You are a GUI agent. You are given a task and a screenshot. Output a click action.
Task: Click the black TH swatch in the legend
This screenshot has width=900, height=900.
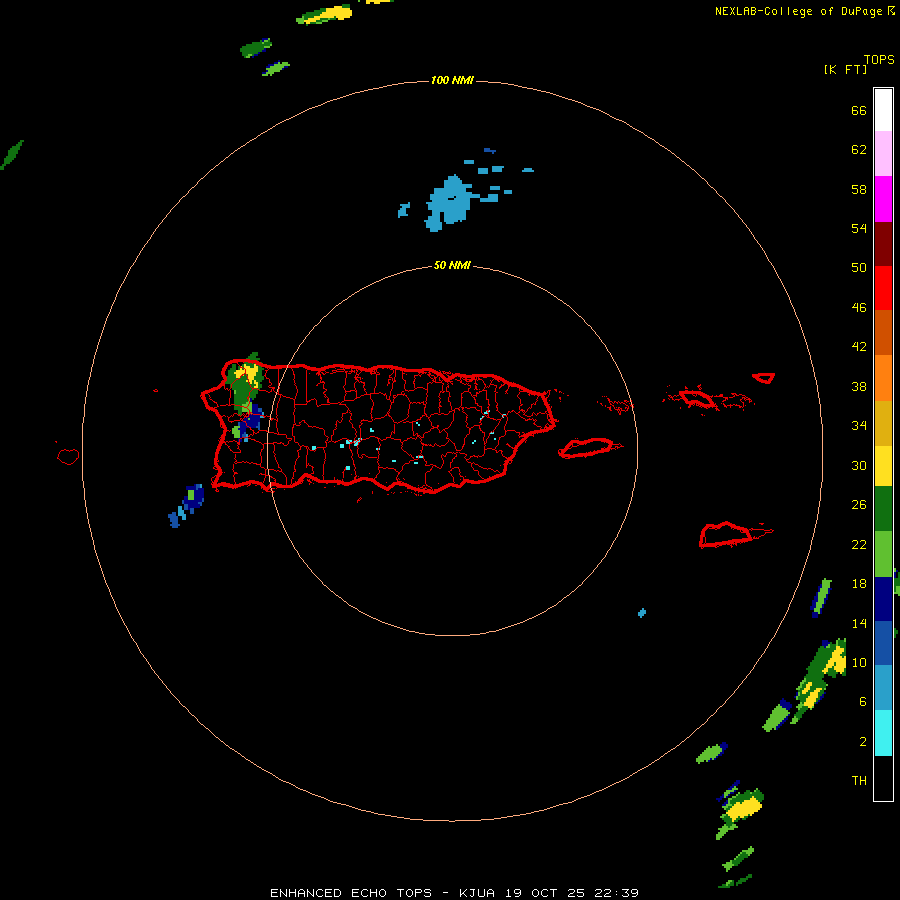click(x=883, y=778)
